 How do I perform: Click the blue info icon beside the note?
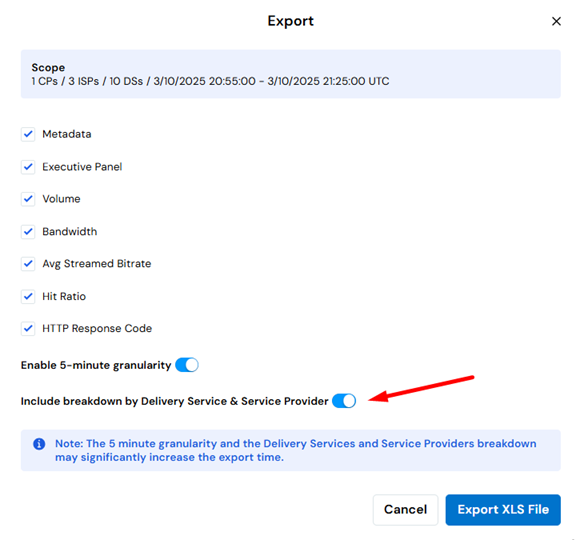39,444
